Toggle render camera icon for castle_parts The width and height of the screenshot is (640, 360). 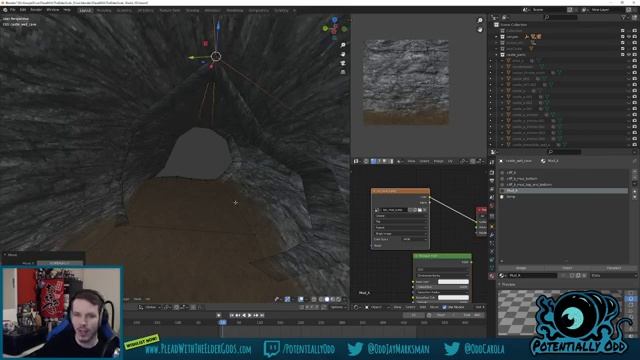click(x=634, y=54)
